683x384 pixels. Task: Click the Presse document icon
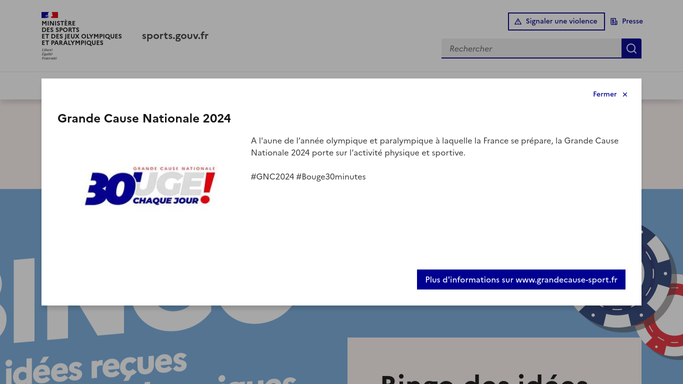pos(614,21)
